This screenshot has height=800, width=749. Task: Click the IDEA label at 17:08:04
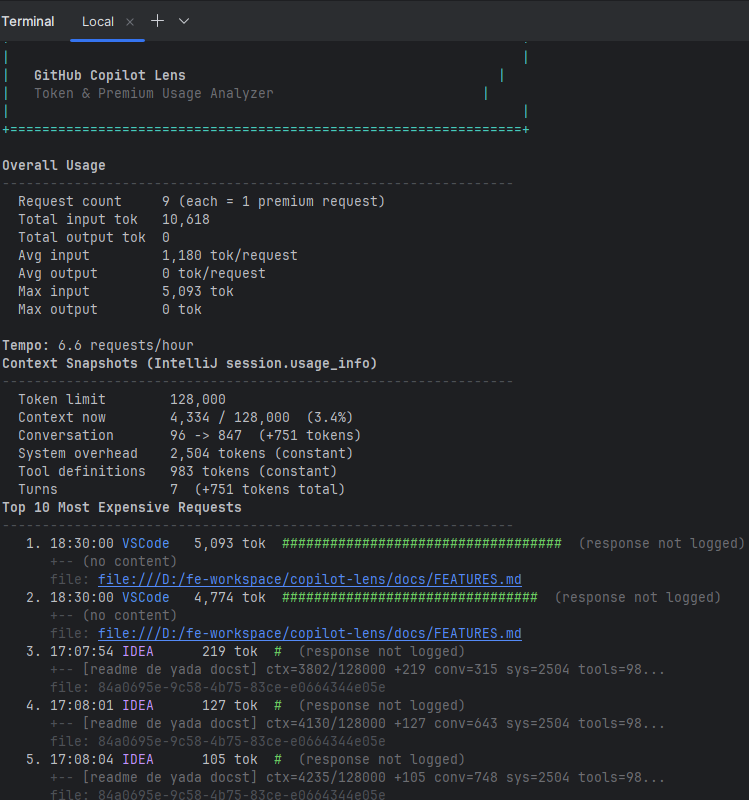pos(138,760)
